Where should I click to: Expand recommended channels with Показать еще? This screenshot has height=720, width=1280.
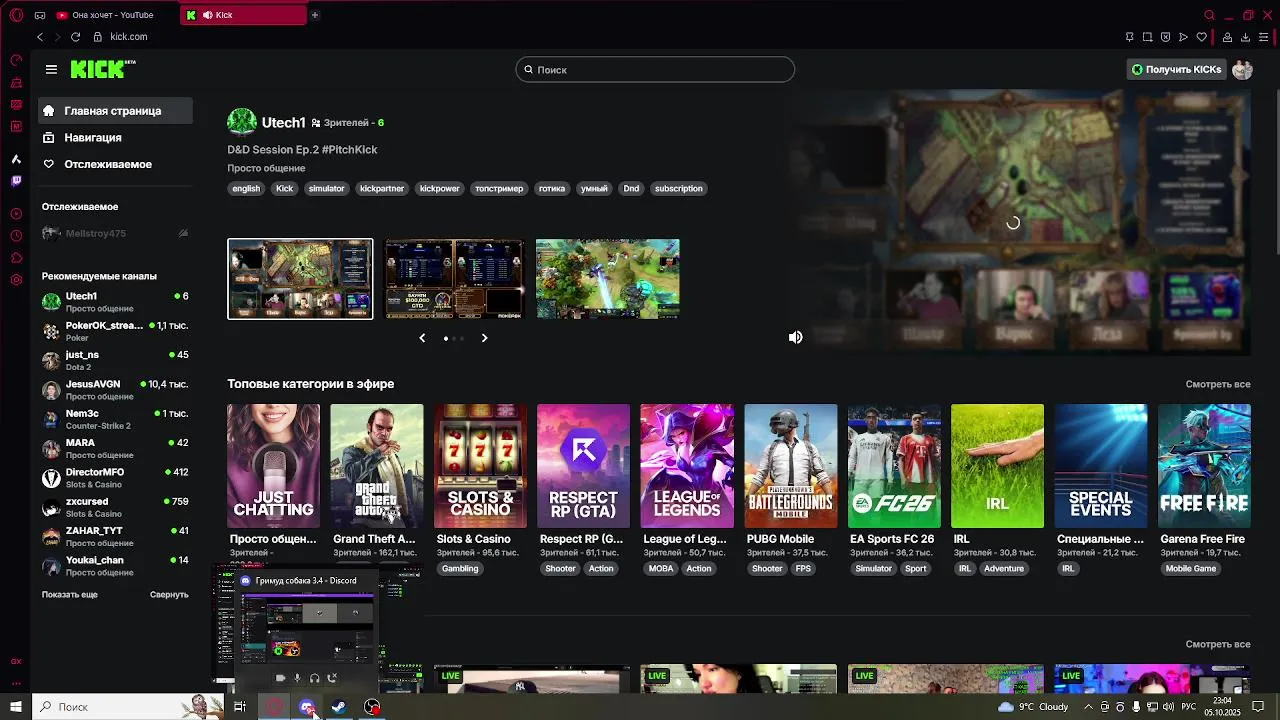(69, 594)
